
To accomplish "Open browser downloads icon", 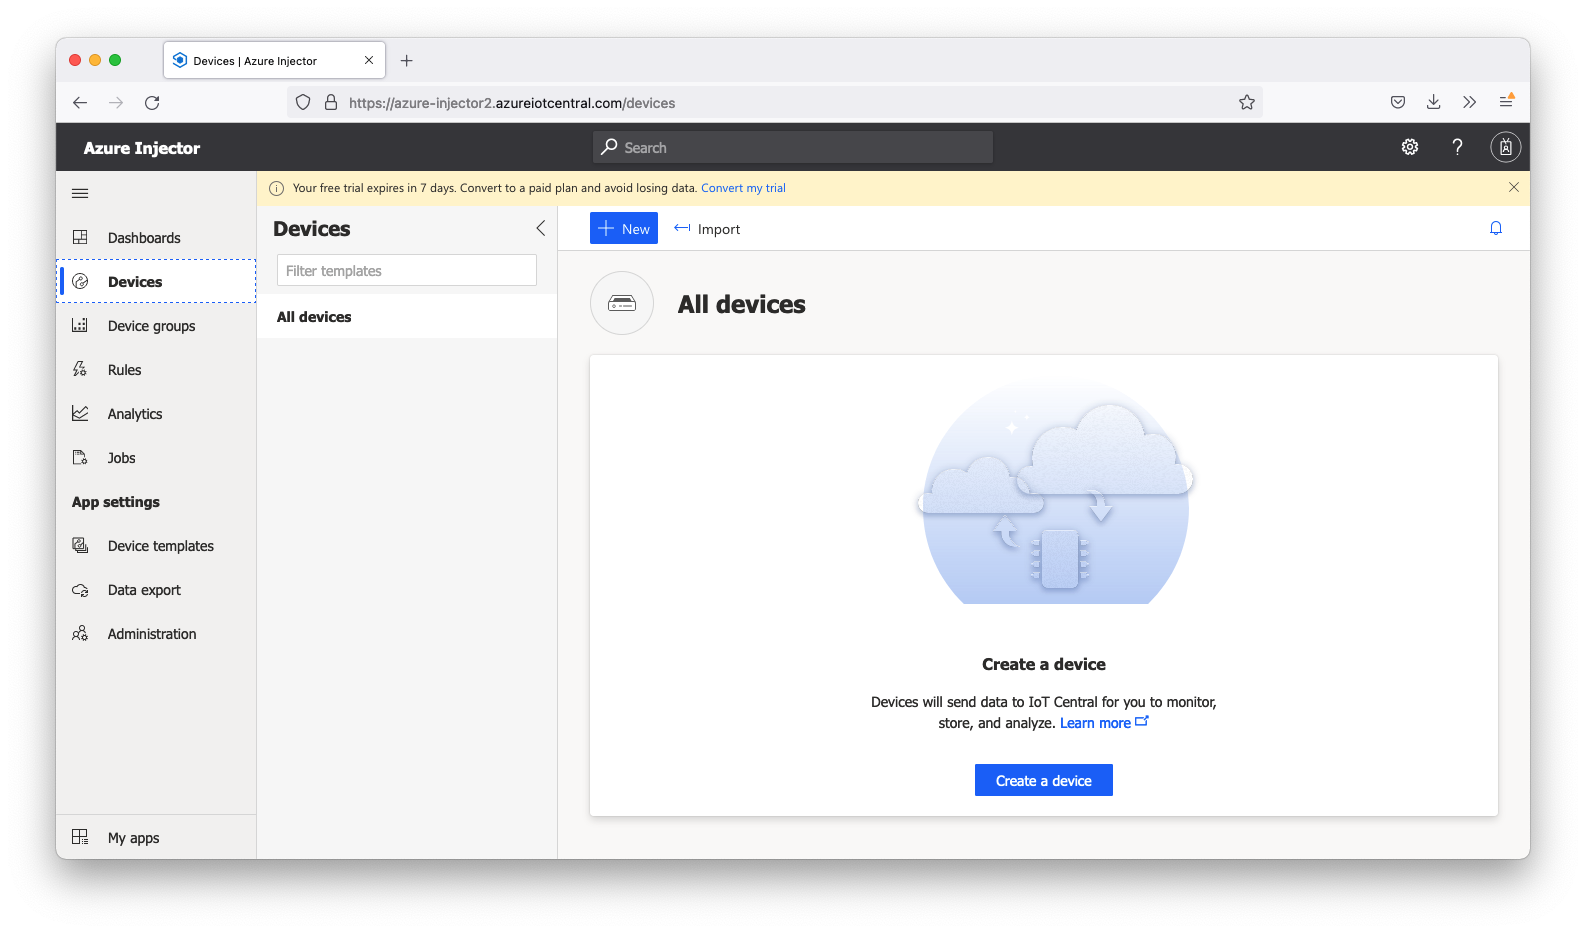I will tap(1433, 102).
